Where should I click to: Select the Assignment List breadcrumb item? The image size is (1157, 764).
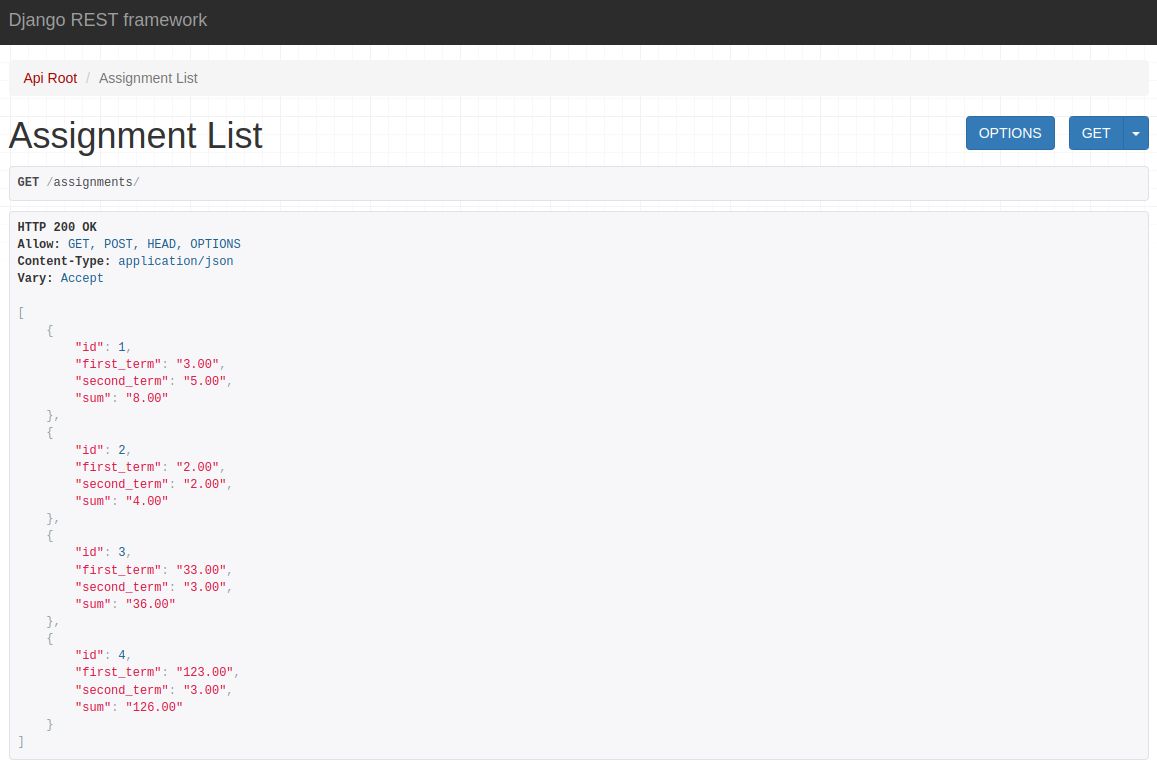click(148, 78)
